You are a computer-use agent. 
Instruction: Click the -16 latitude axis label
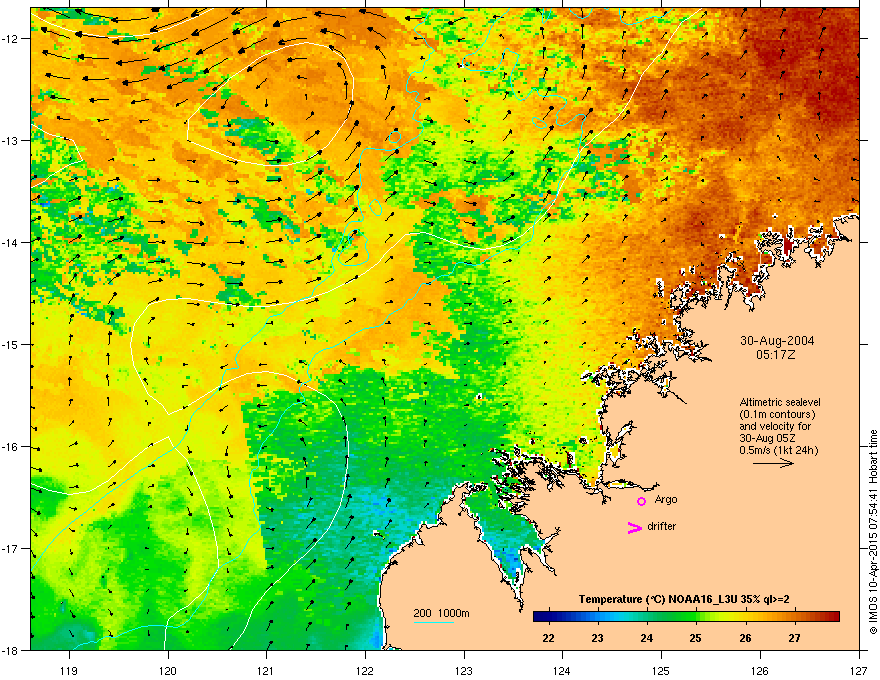click(10, 447)
